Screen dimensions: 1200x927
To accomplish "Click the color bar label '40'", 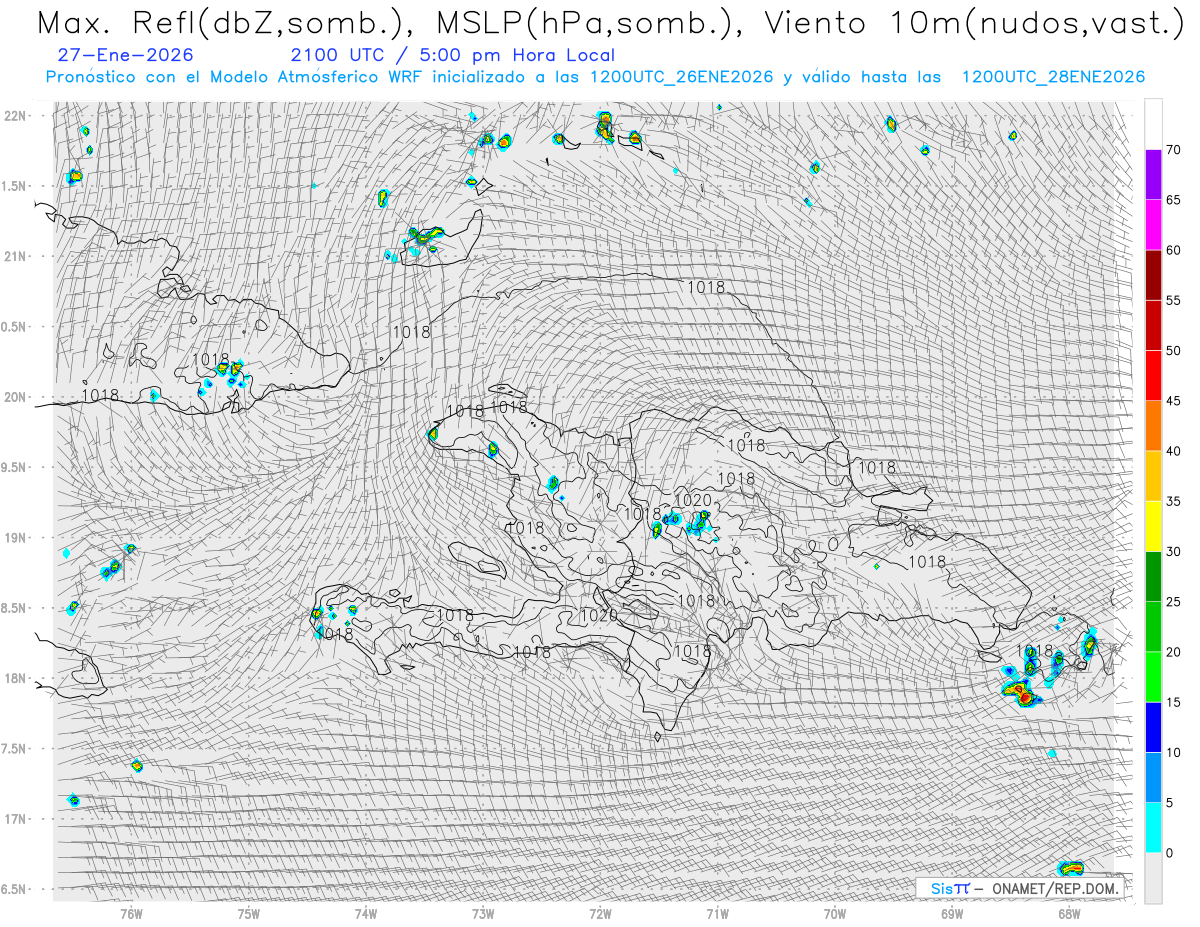I will 1173,451.
